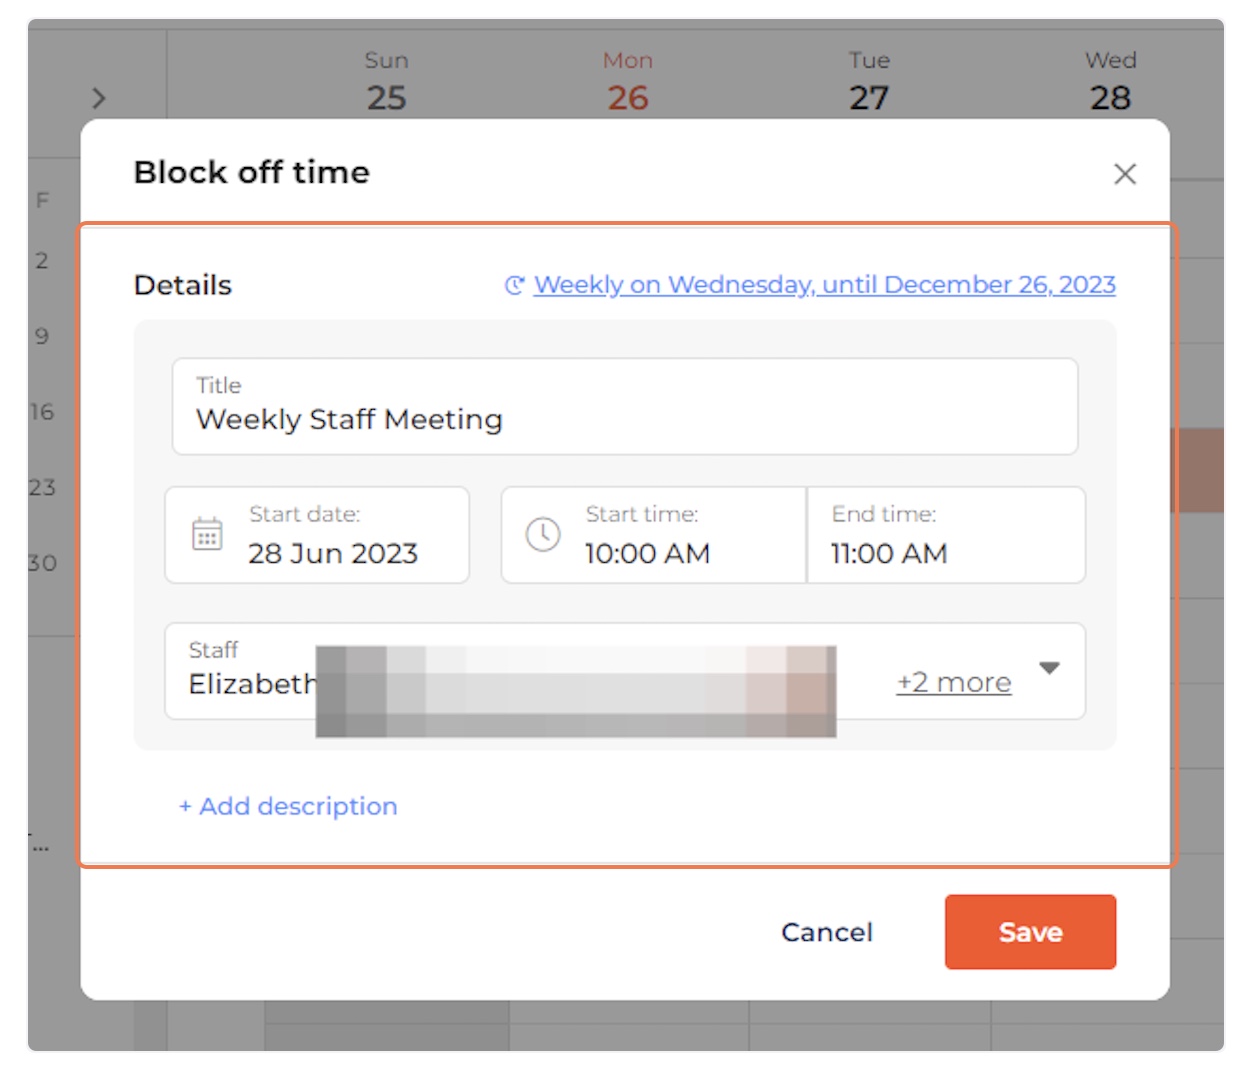Change the End time 11:00 AM
The image size is (1246, 1068).
(x=946, y=535)
